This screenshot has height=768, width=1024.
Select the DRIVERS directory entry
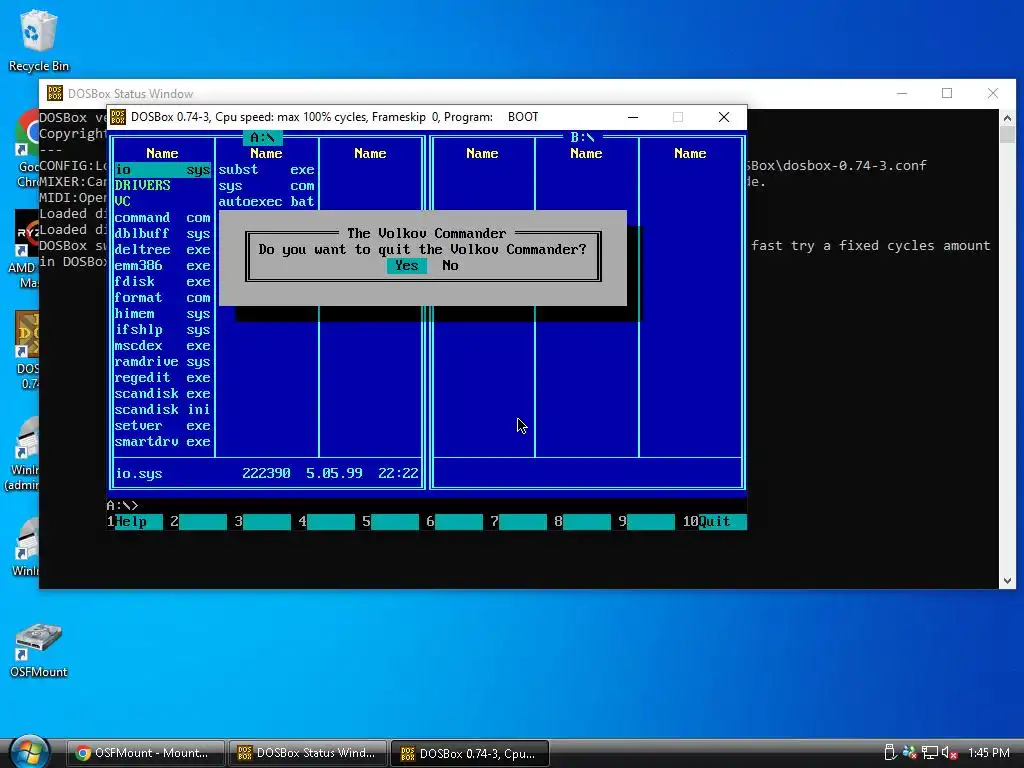142,185
